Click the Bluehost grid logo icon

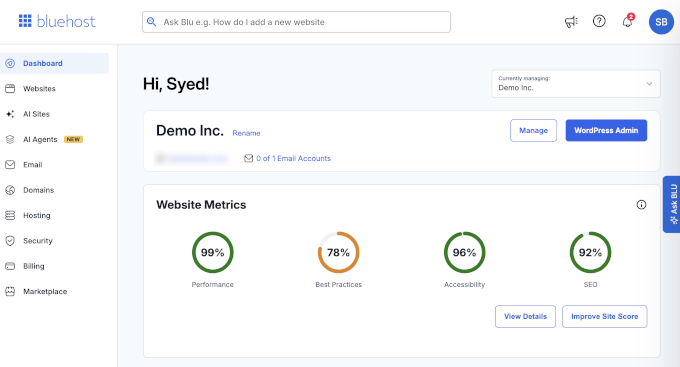[x=25, y=21]
